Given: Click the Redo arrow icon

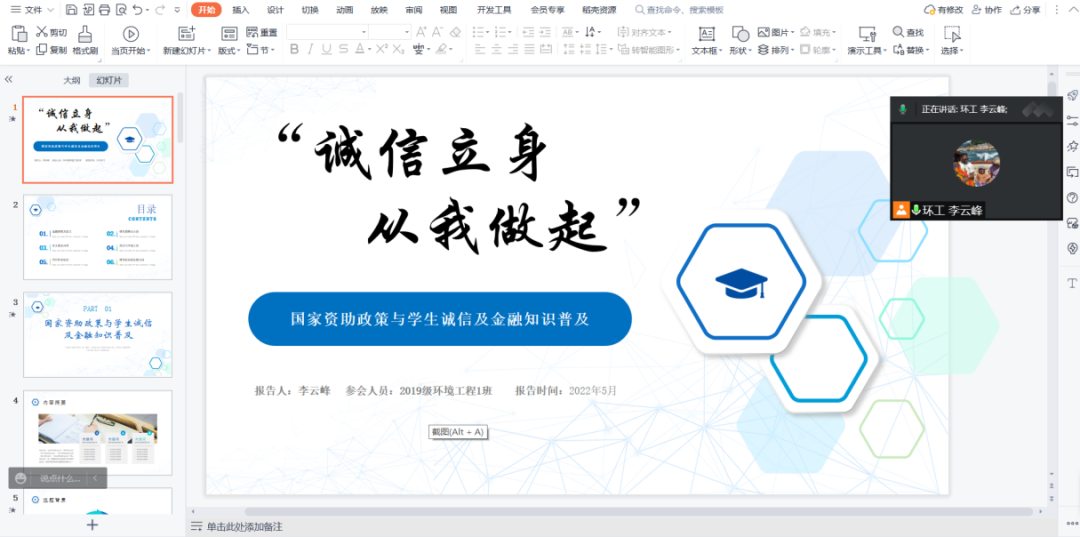Looking at the screenshot, I should click(x=160, y=10).
